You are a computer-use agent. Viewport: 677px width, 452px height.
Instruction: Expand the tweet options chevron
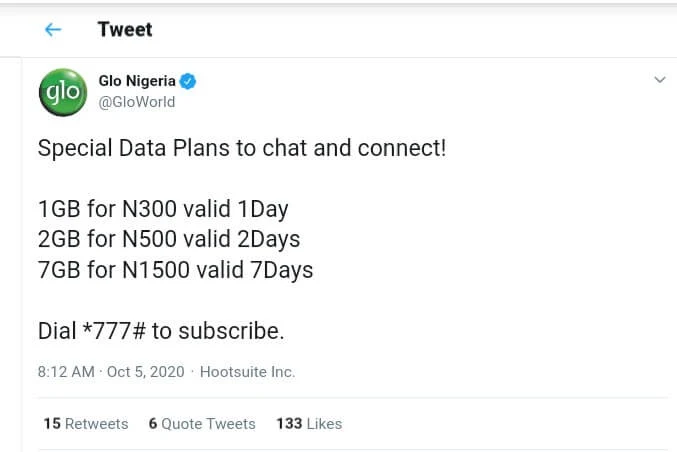[659, 80]
